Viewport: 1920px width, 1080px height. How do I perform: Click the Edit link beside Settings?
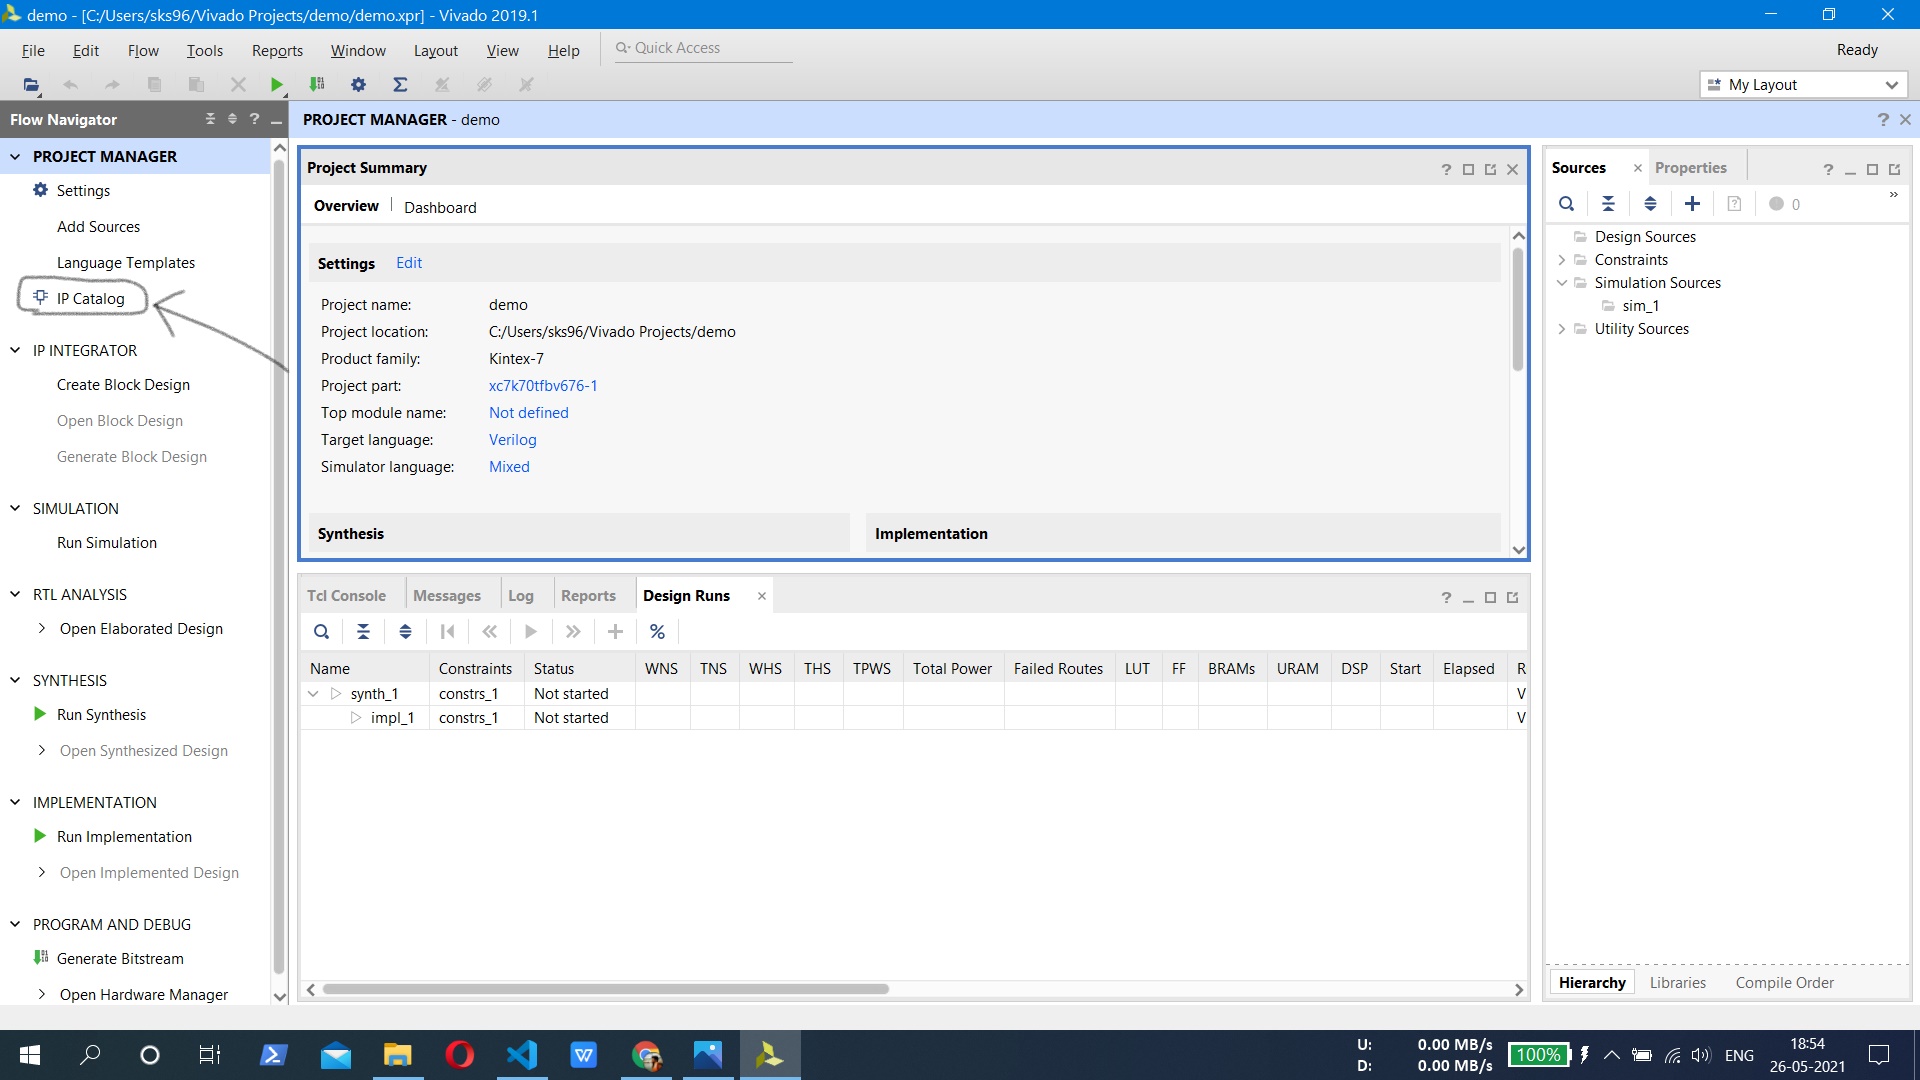408,263
